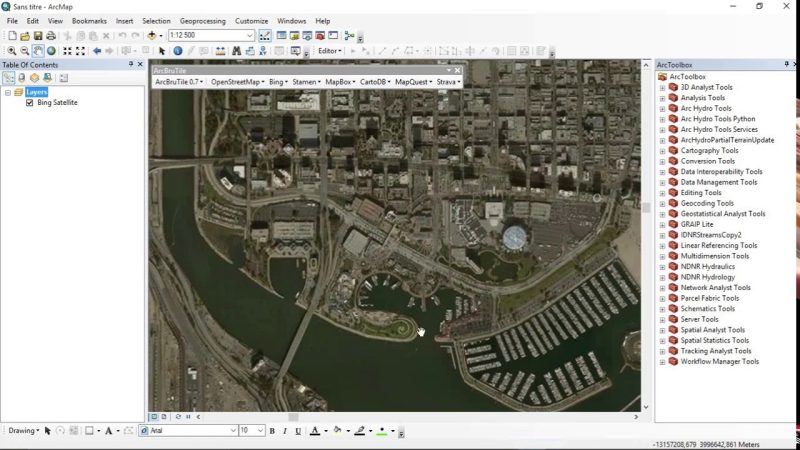Zoom to Full Extent globe
The width and height of the screenshot is (800, 450).
click(51, 51)
